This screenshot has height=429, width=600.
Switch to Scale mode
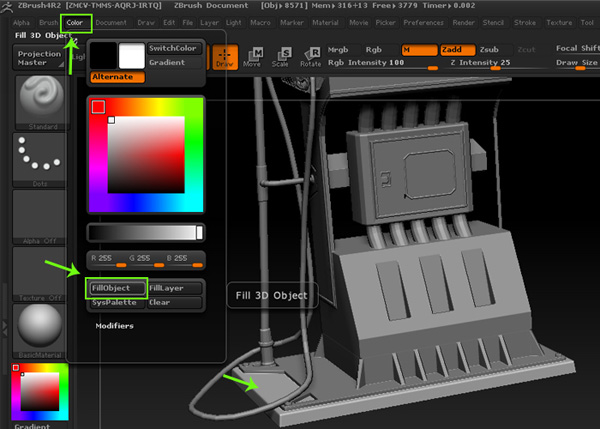pyautogui.click(x=285, y=56)
